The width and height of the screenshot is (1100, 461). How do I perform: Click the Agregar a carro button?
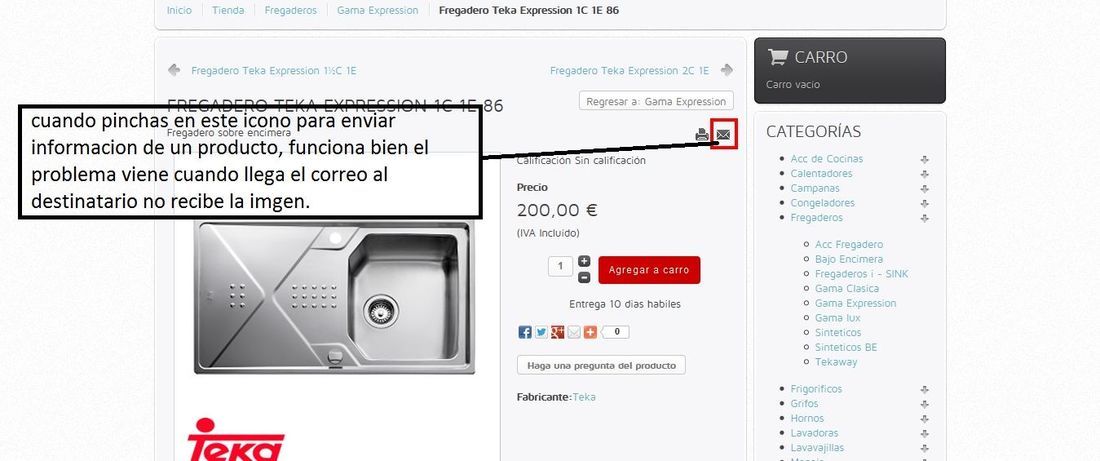pos(649,269)
